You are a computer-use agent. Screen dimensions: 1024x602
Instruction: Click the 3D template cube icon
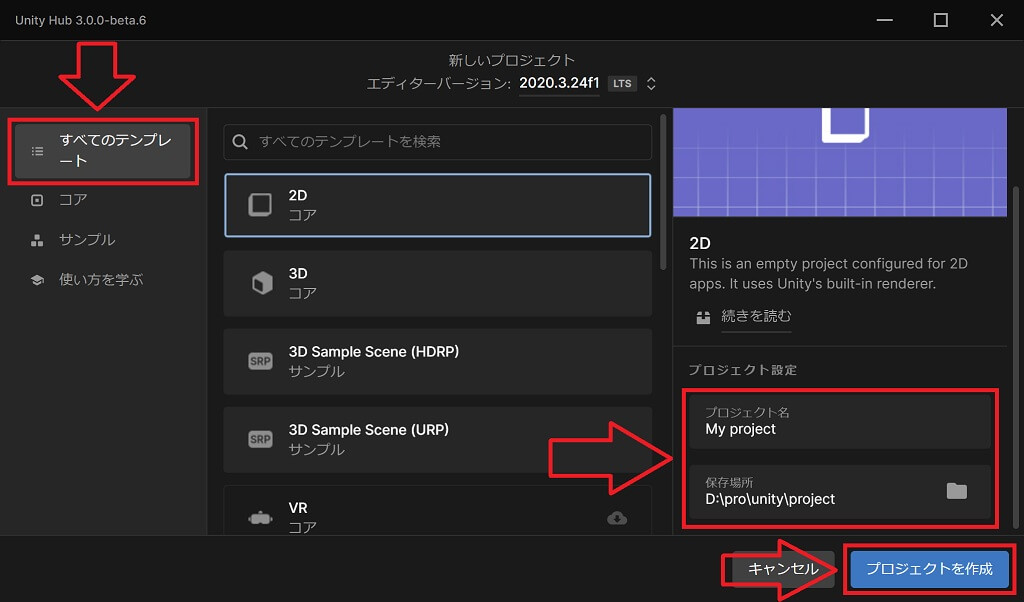262,283
